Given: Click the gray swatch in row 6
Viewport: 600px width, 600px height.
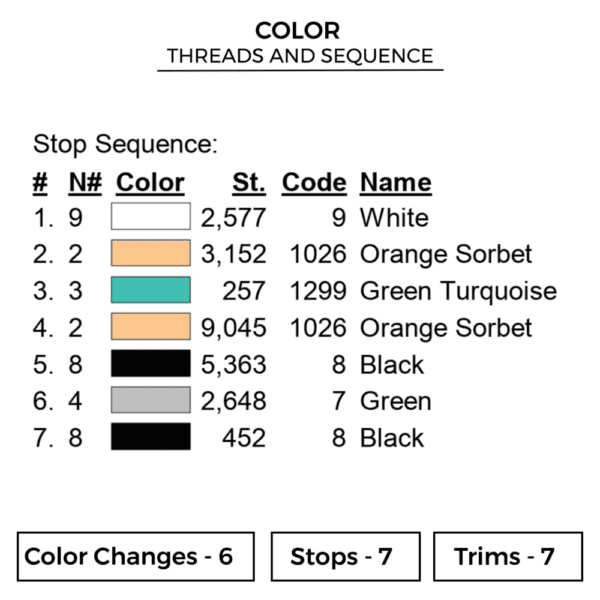Looking at the screenshot, I should [150, 401].
